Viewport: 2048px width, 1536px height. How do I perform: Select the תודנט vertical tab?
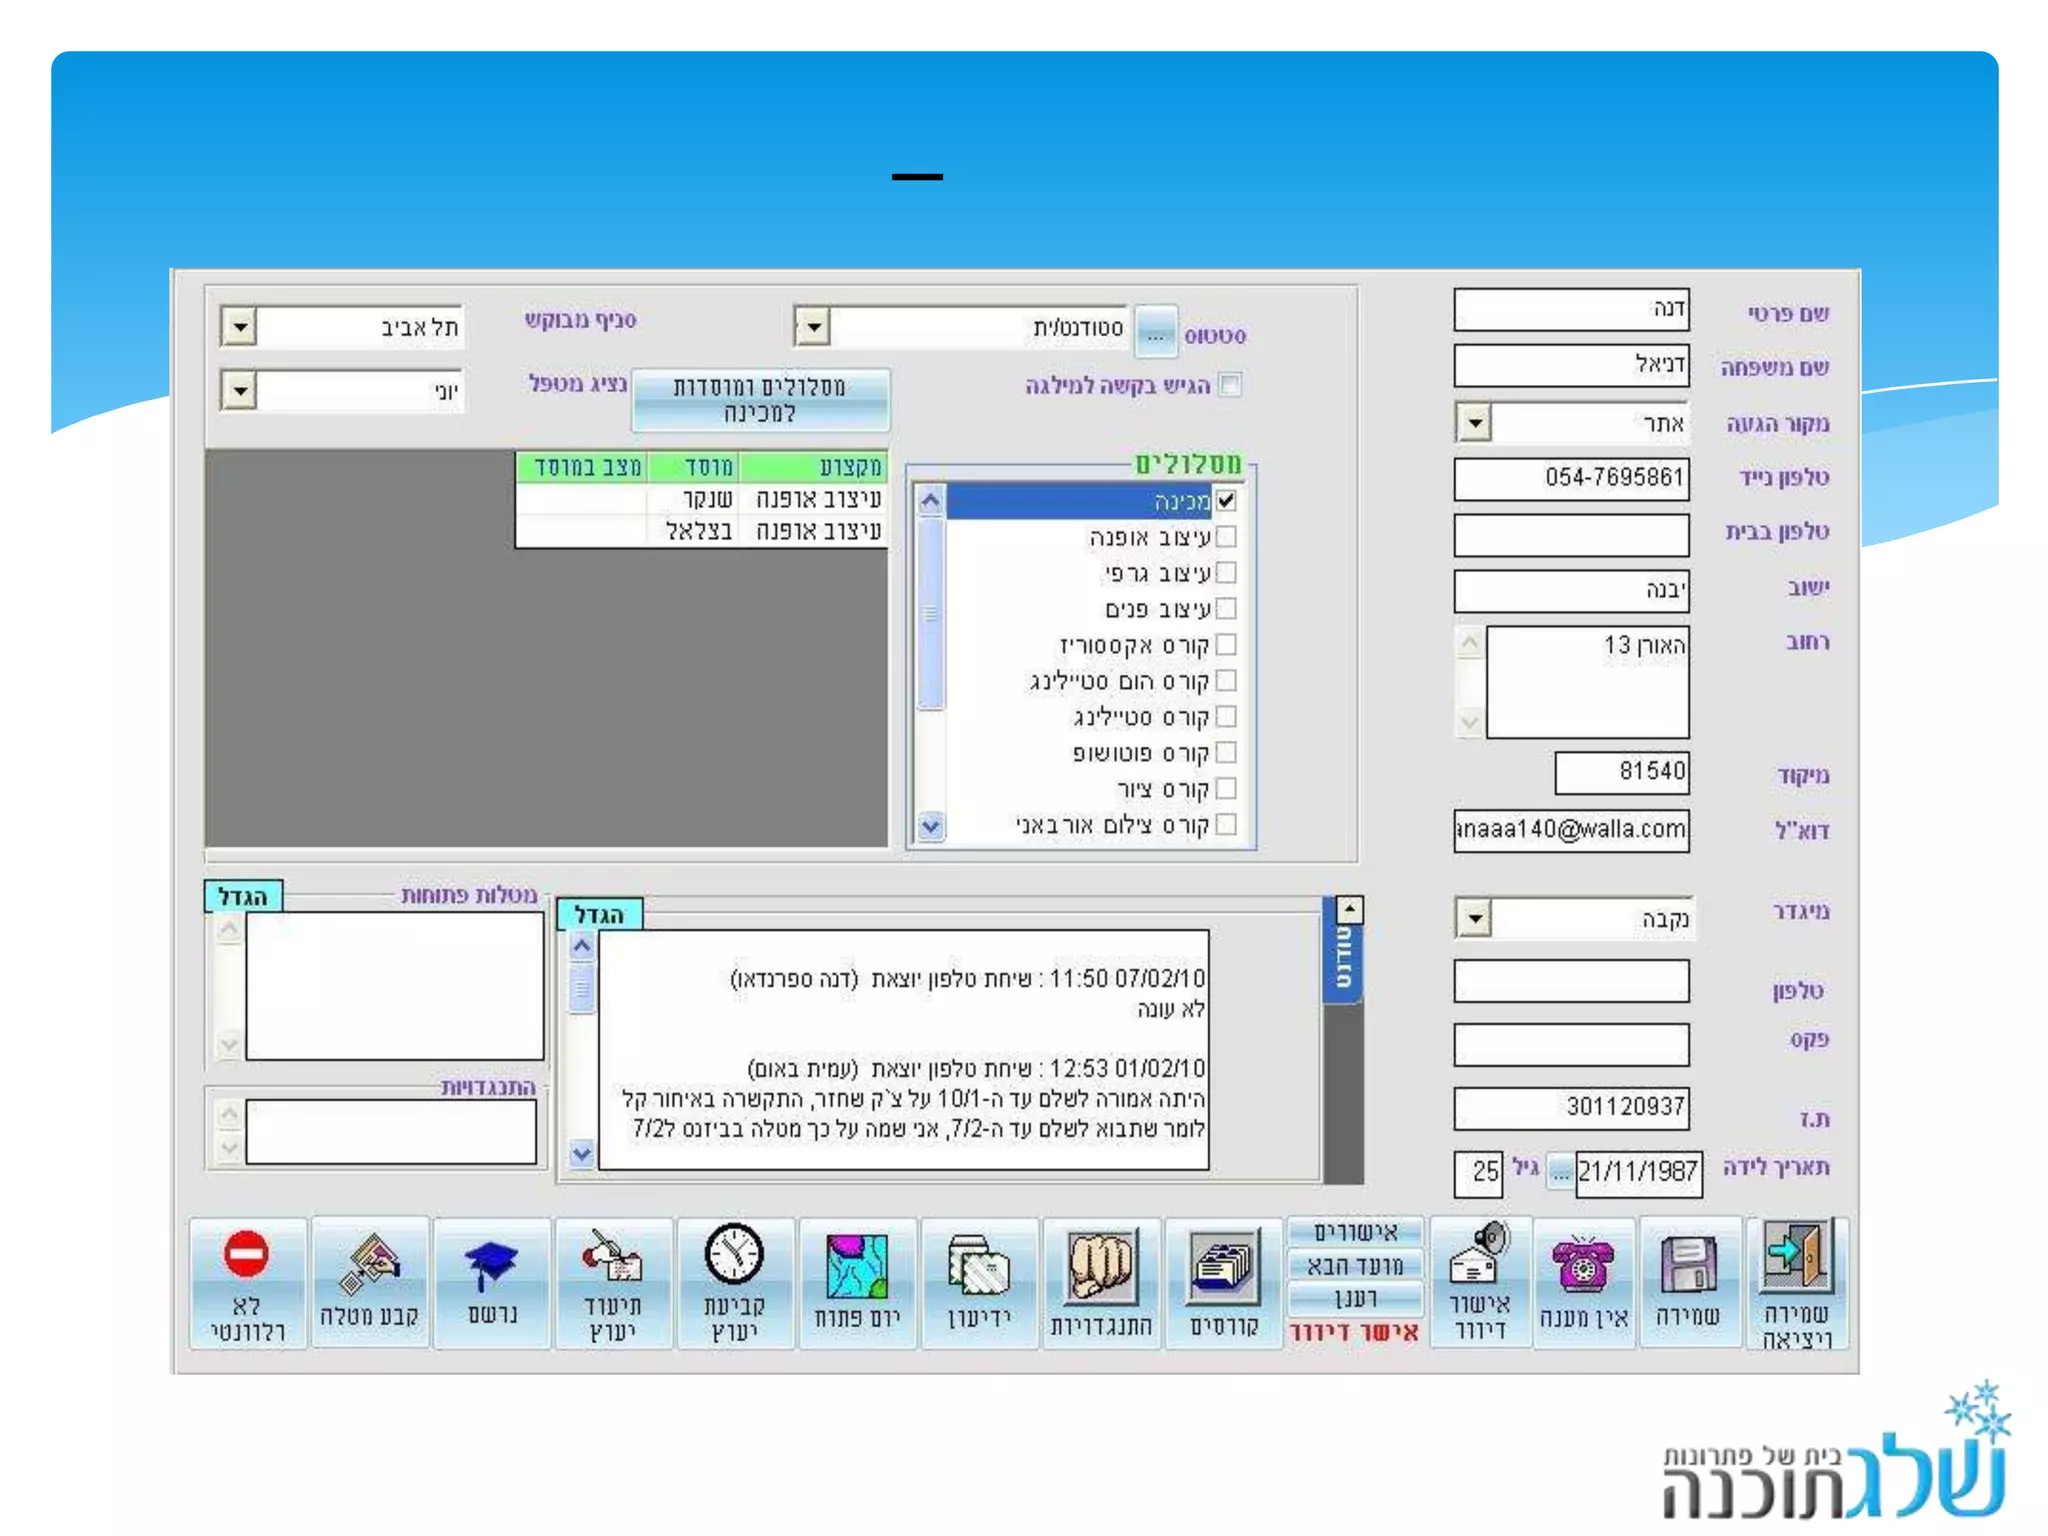[1343, 958]
